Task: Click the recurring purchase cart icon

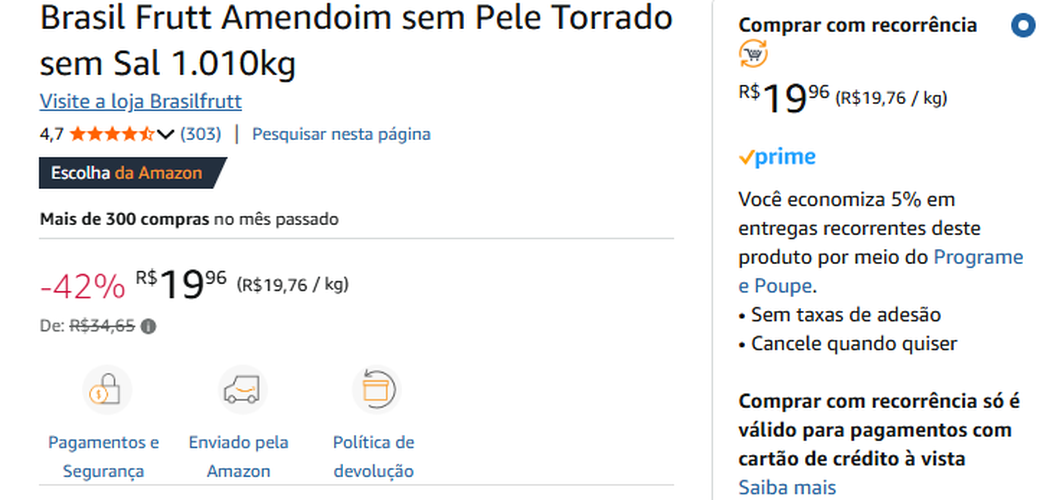Action: 753,54
